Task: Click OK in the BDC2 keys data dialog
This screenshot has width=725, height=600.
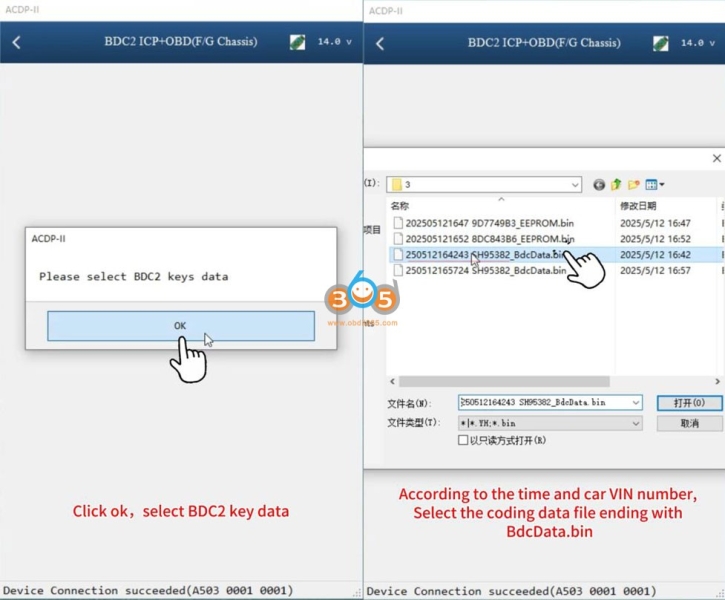Action: tap(181, 326)
